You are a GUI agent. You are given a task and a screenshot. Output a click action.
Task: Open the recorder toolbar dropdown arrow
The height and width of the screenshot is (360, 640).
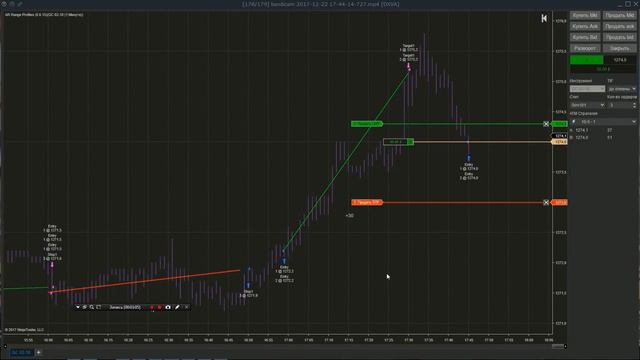click(78, 307)
